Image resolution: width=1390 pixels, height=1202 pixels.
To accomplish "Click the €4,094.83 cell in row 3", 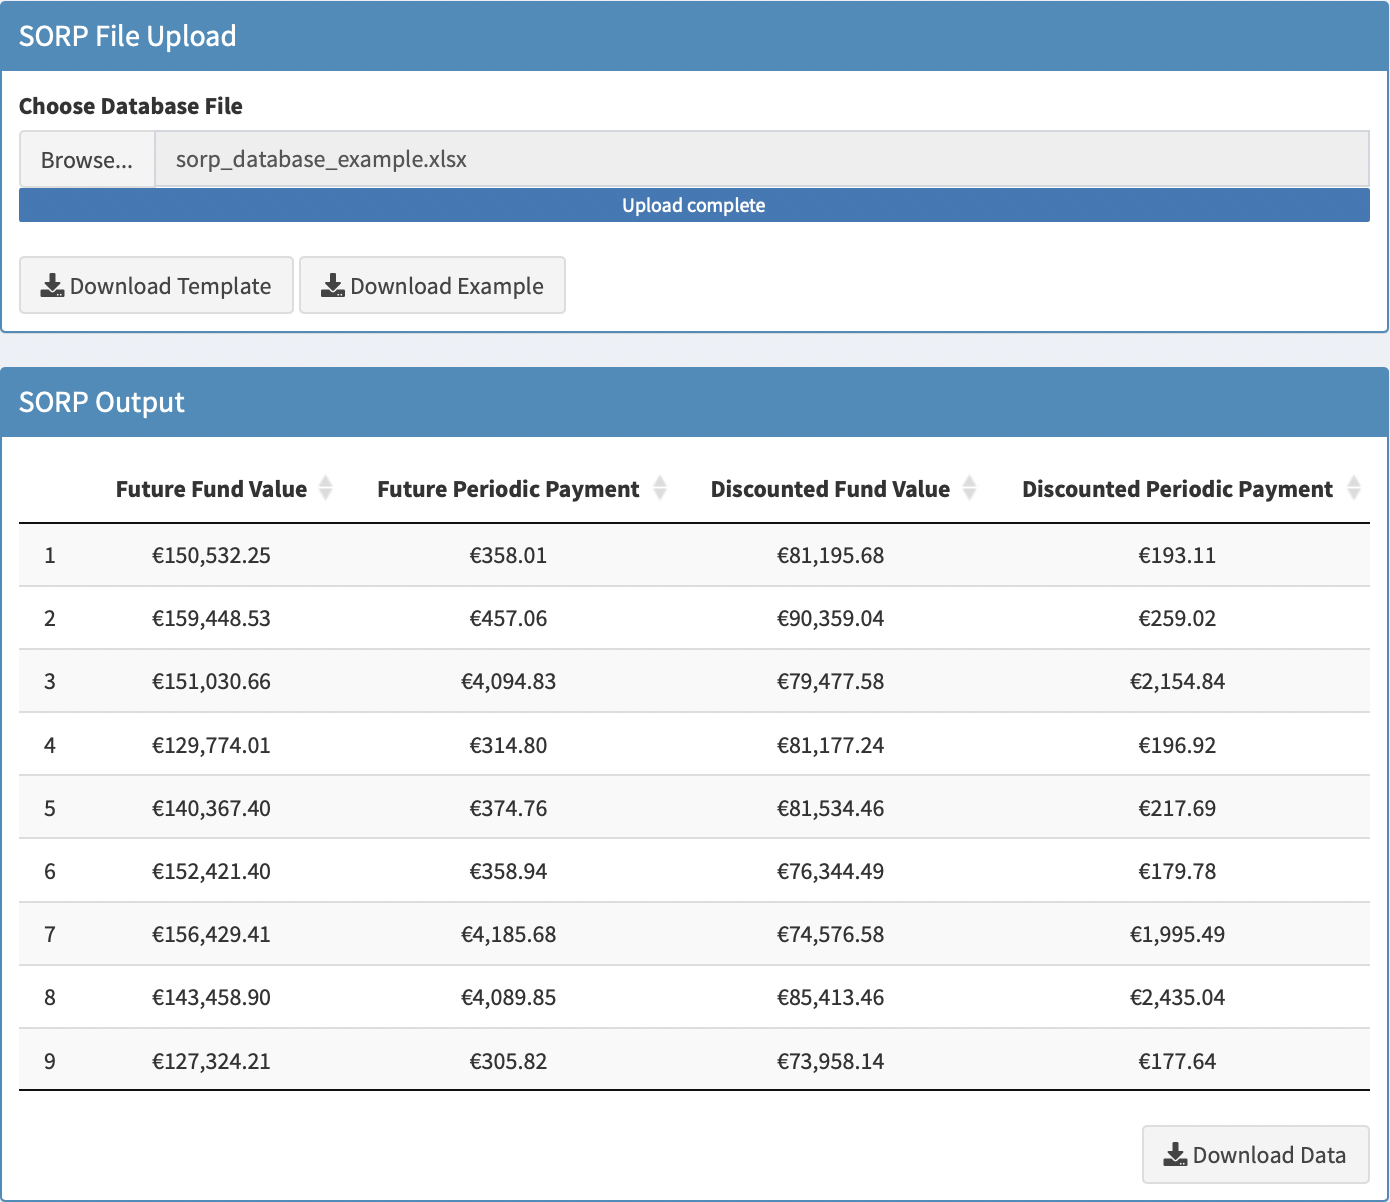I will click(508, 681).
